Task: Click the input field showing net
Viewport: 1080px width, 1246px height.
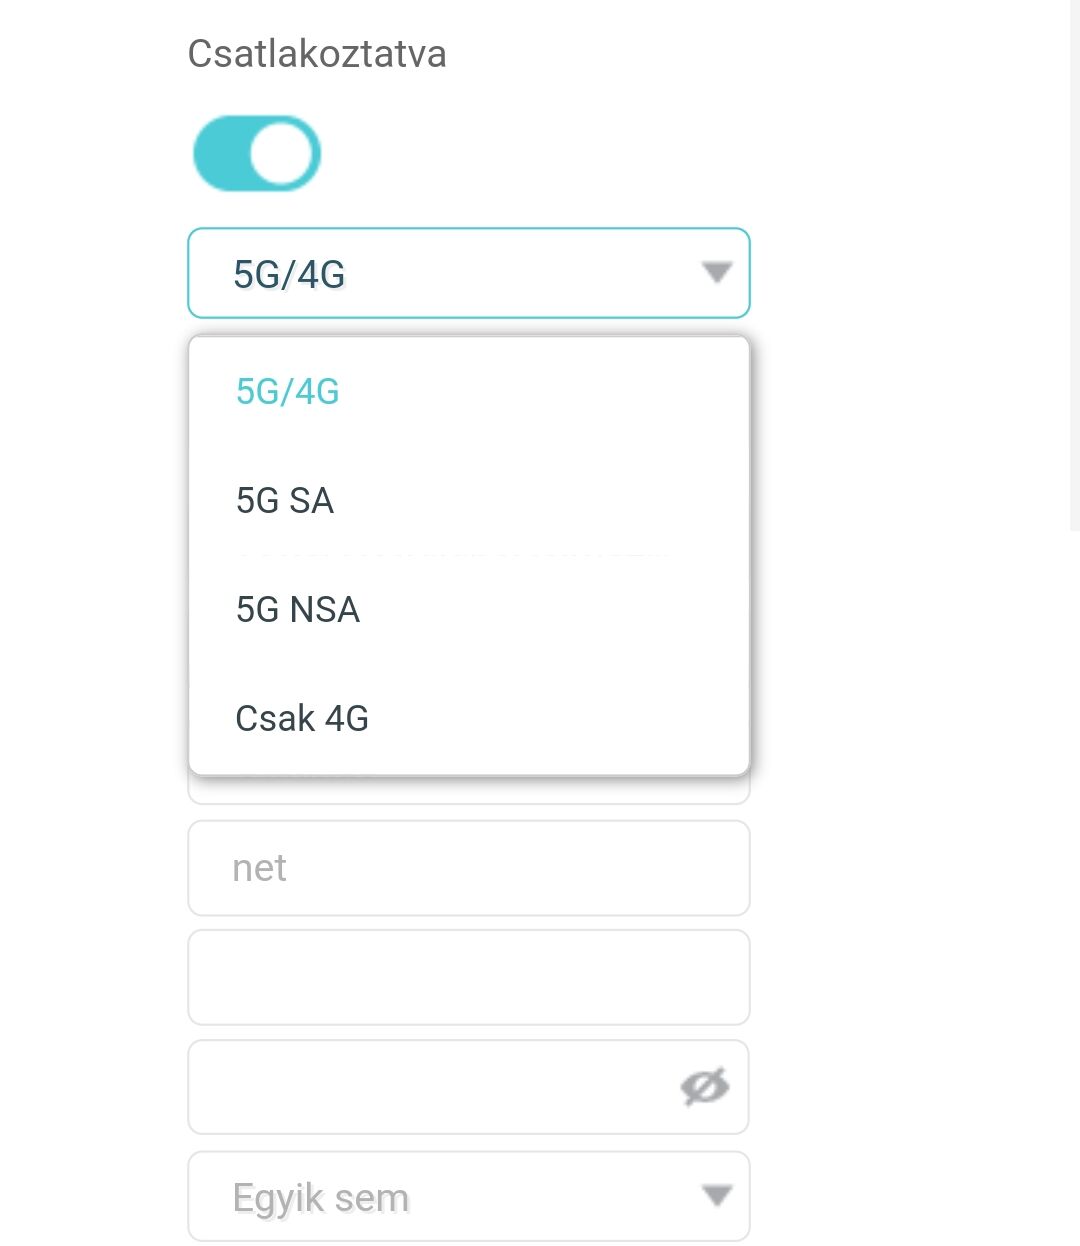Action: pyautogui.click(x=468, y=868)
